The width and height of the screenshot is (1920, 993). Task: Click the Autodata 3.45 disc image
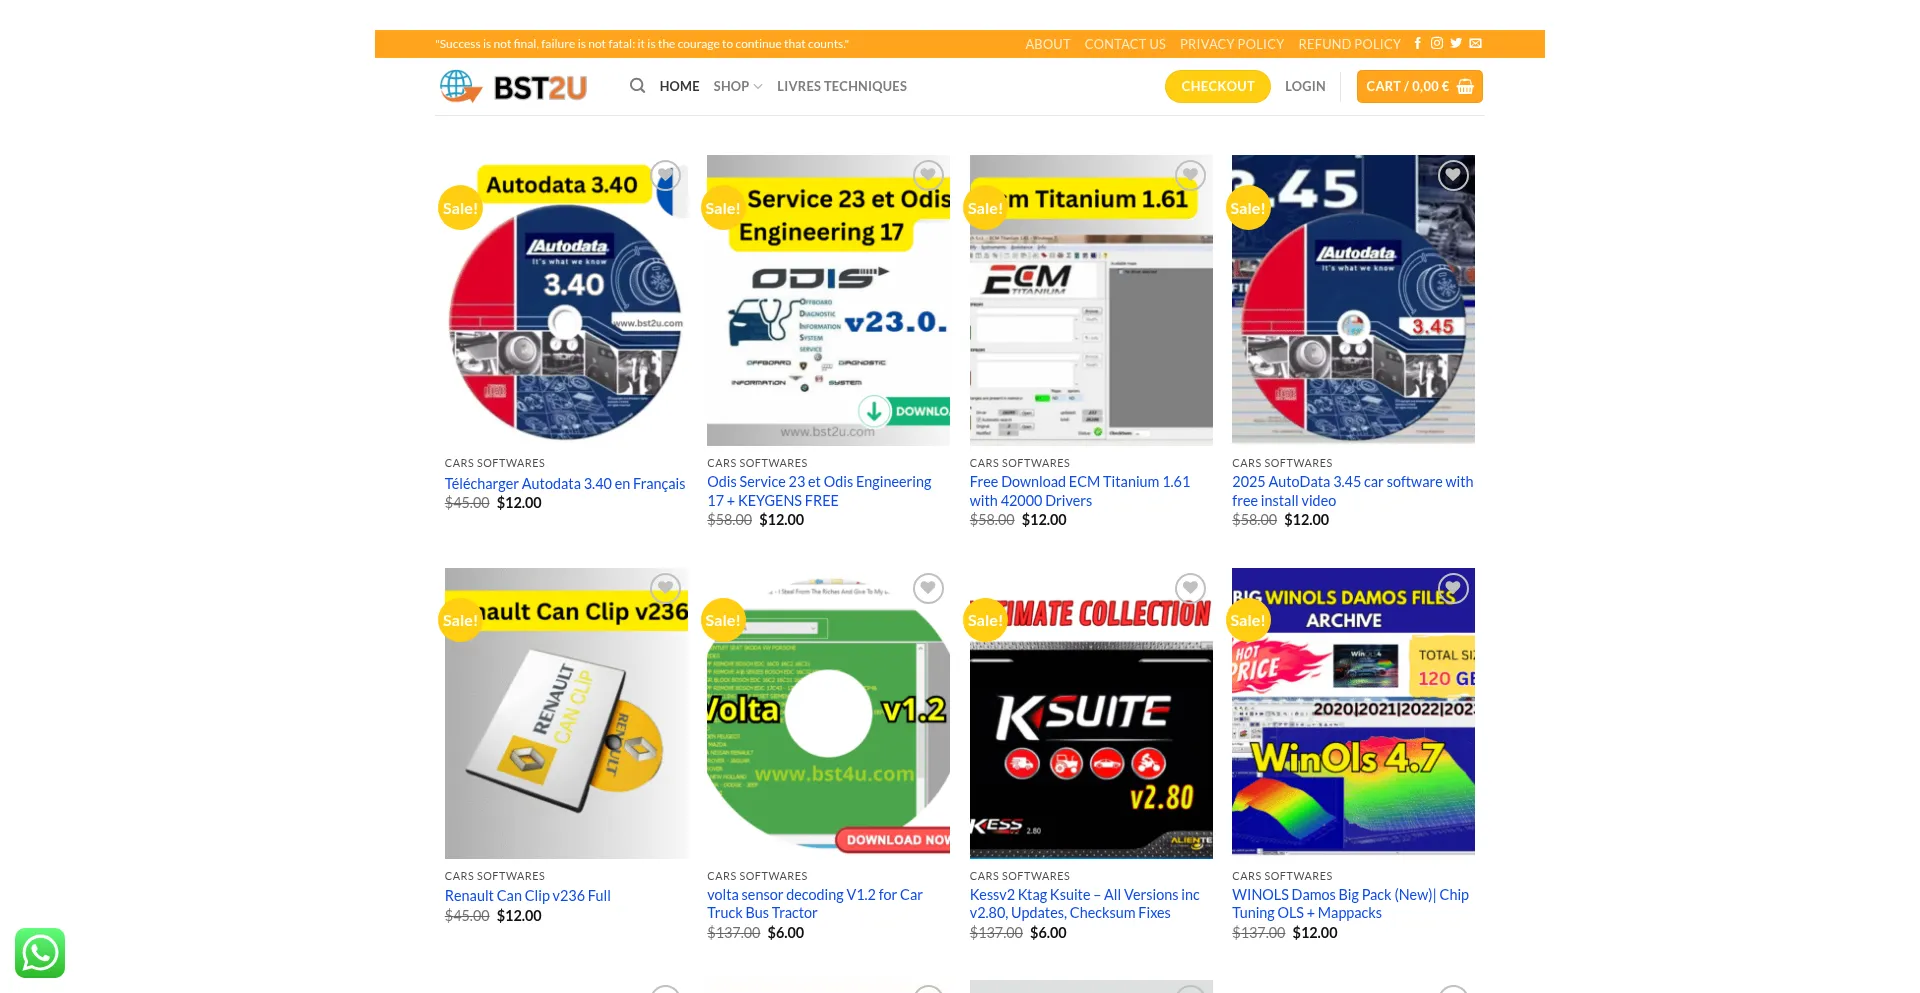[x=1353, y=300]
